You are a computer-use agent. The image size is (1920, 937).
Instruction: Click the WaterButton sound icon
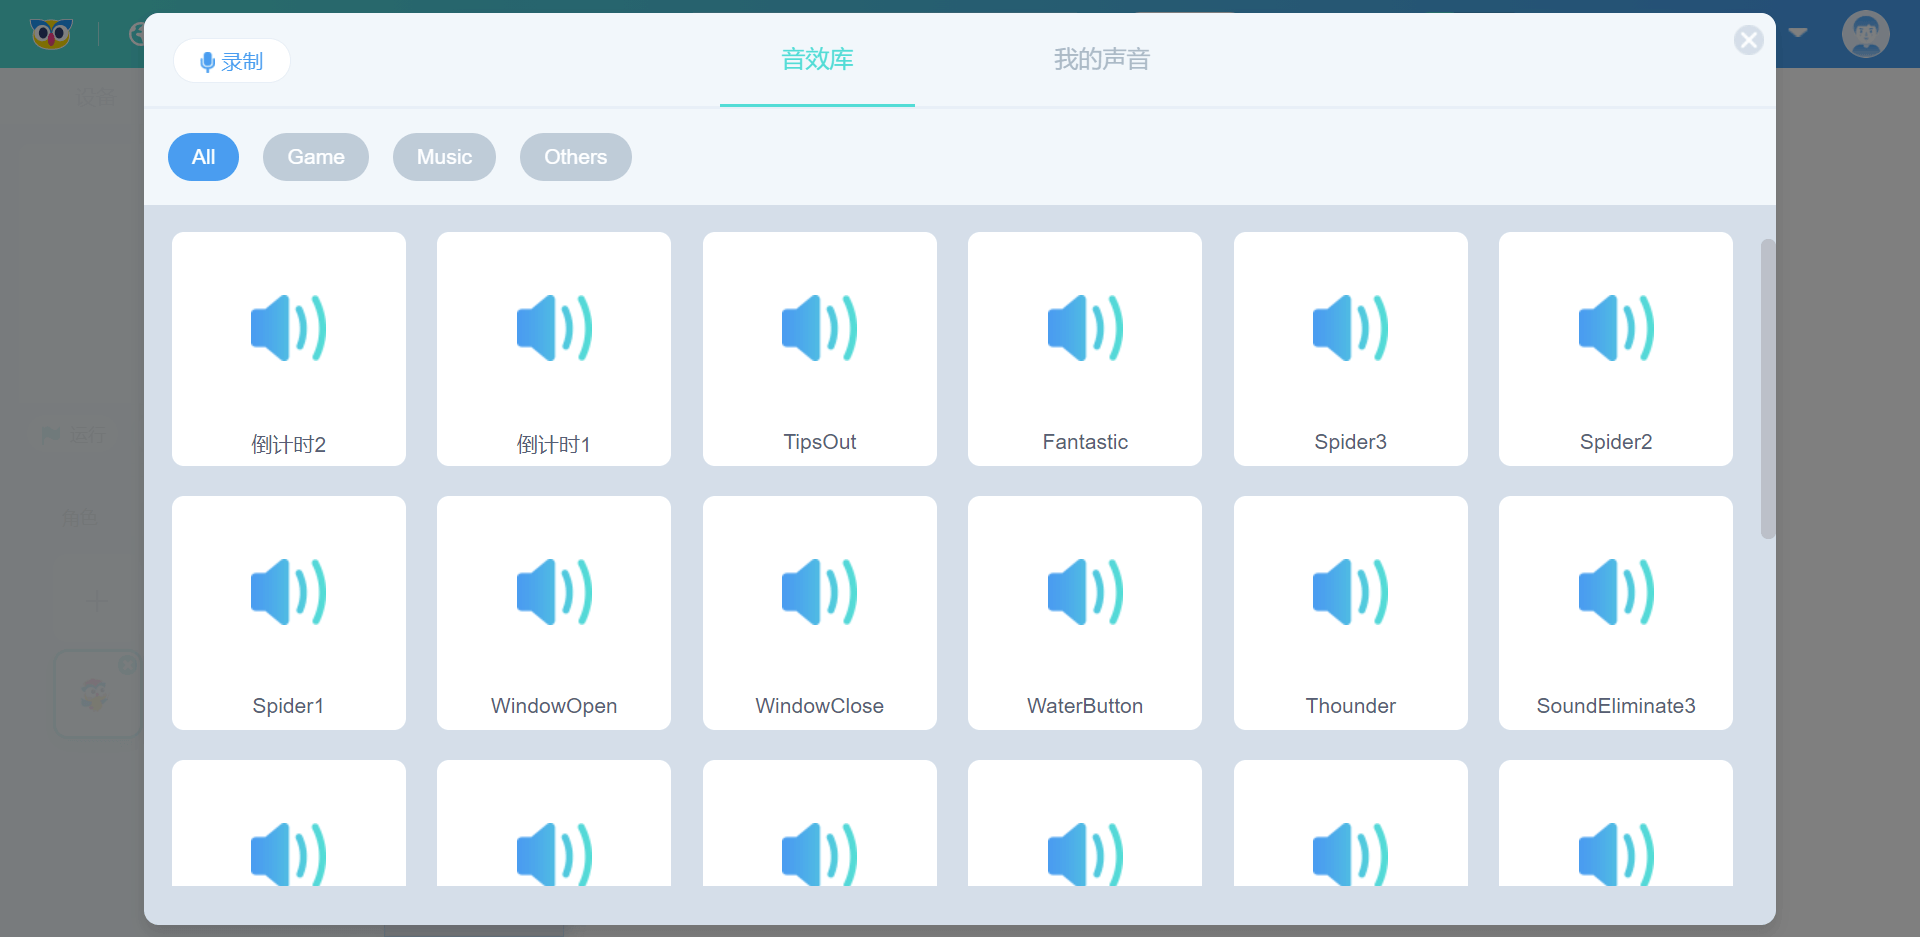(1085, 592)
